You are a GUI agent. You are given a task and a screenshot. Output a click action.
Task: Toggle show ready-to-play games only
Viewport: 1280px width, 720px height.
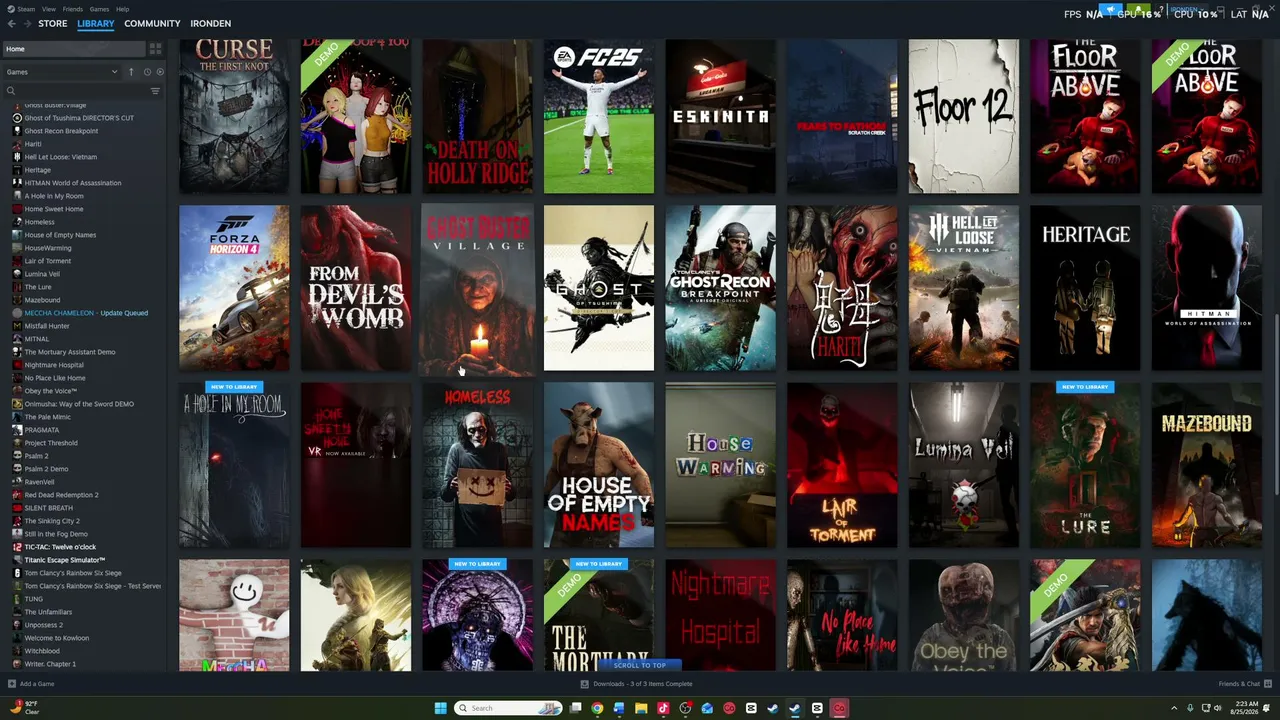tap(160, 72)
